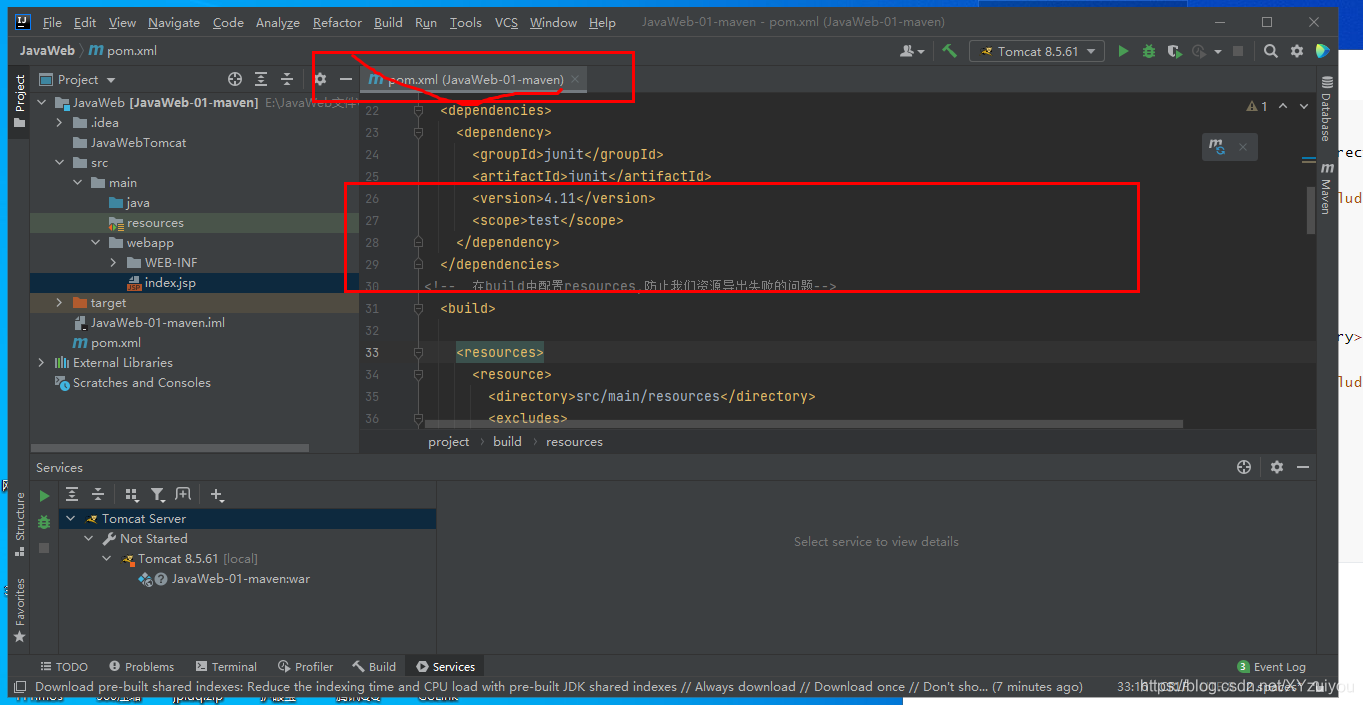
Task: Open the Event Log button
Action: 1271,667
